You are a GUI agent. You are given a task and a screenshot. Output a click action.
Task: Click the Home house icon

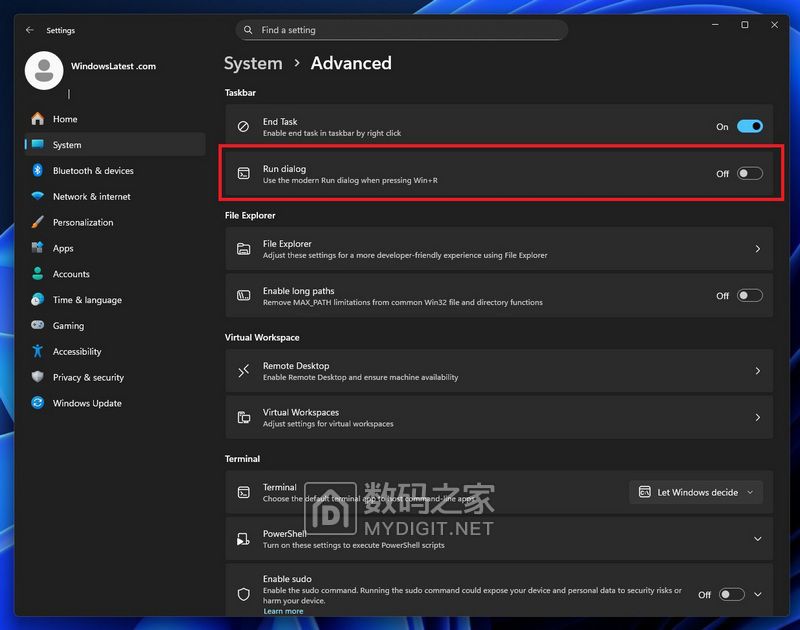click(38, 119)
